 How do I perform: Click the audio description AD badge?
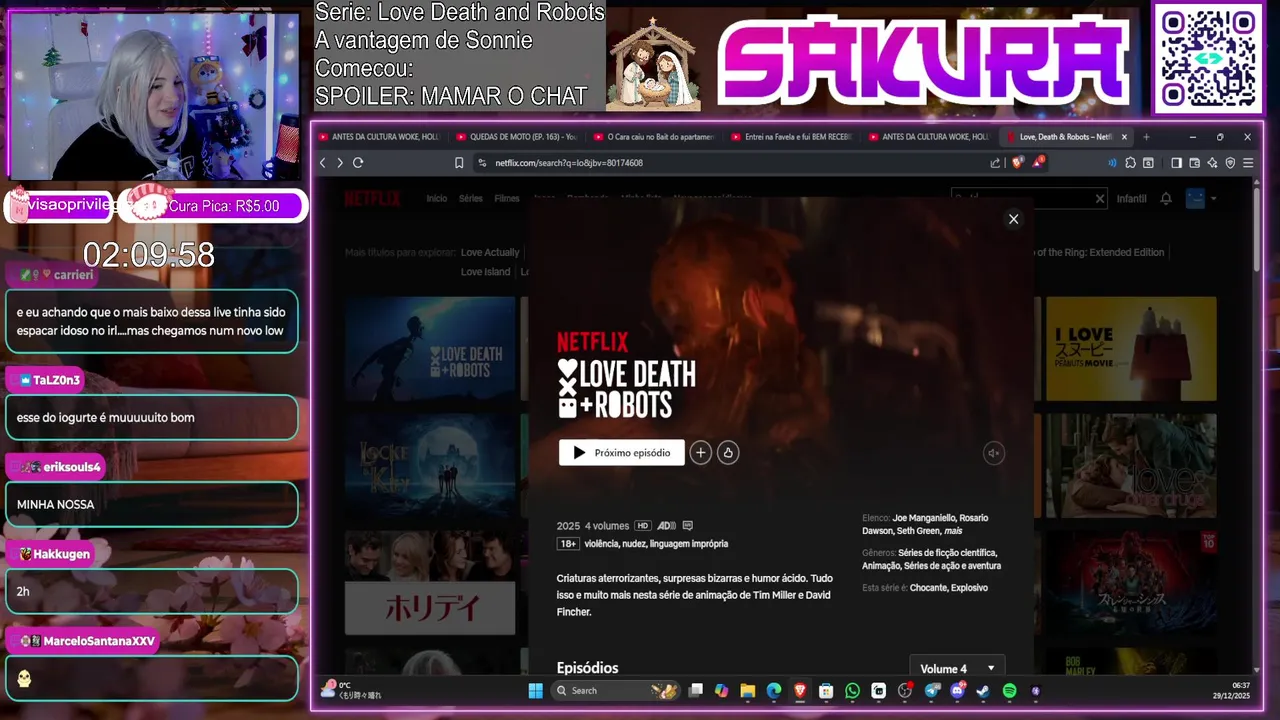click(666, 526)
